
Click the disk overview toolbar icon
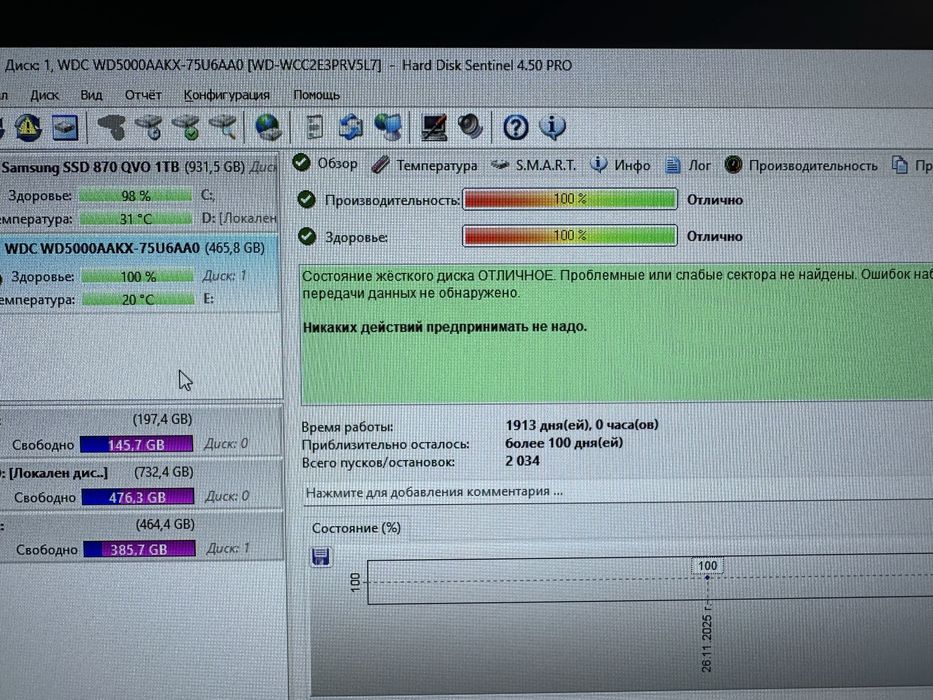64,127
